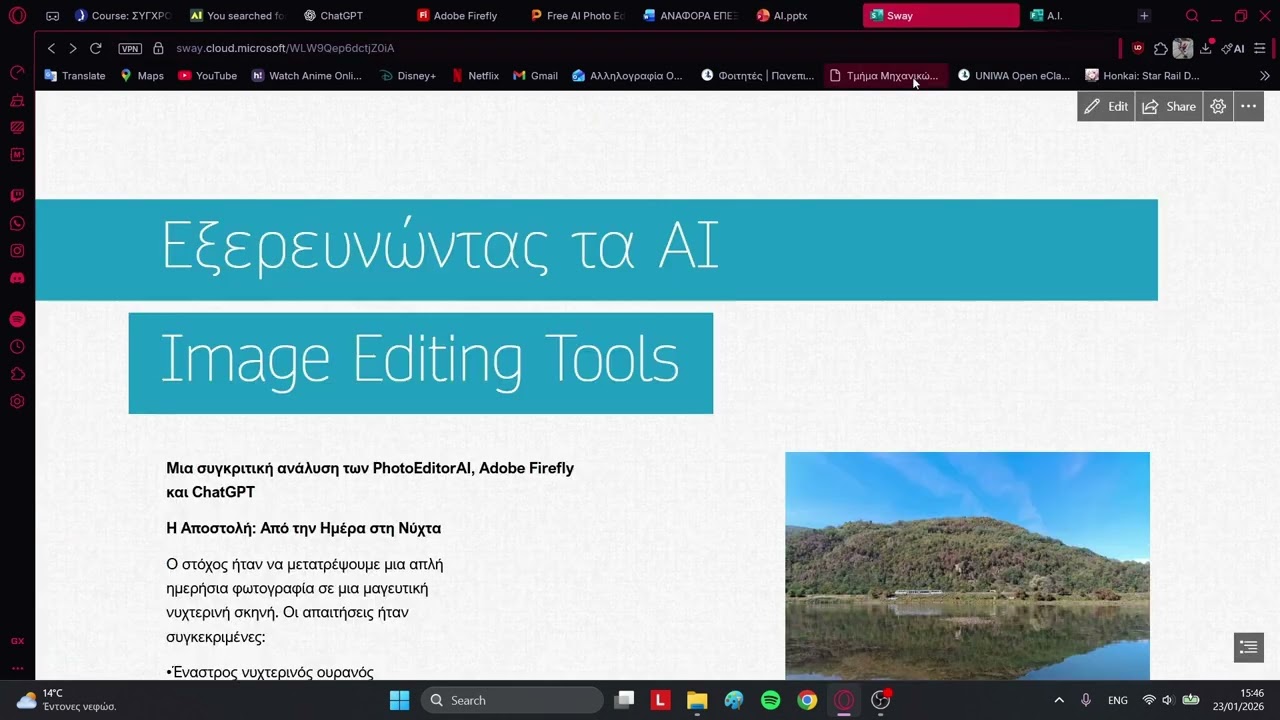Open the Gmail bookmark
This screenshot has width=1280, height=720.
pyautogui.click(x=535, y=76)
